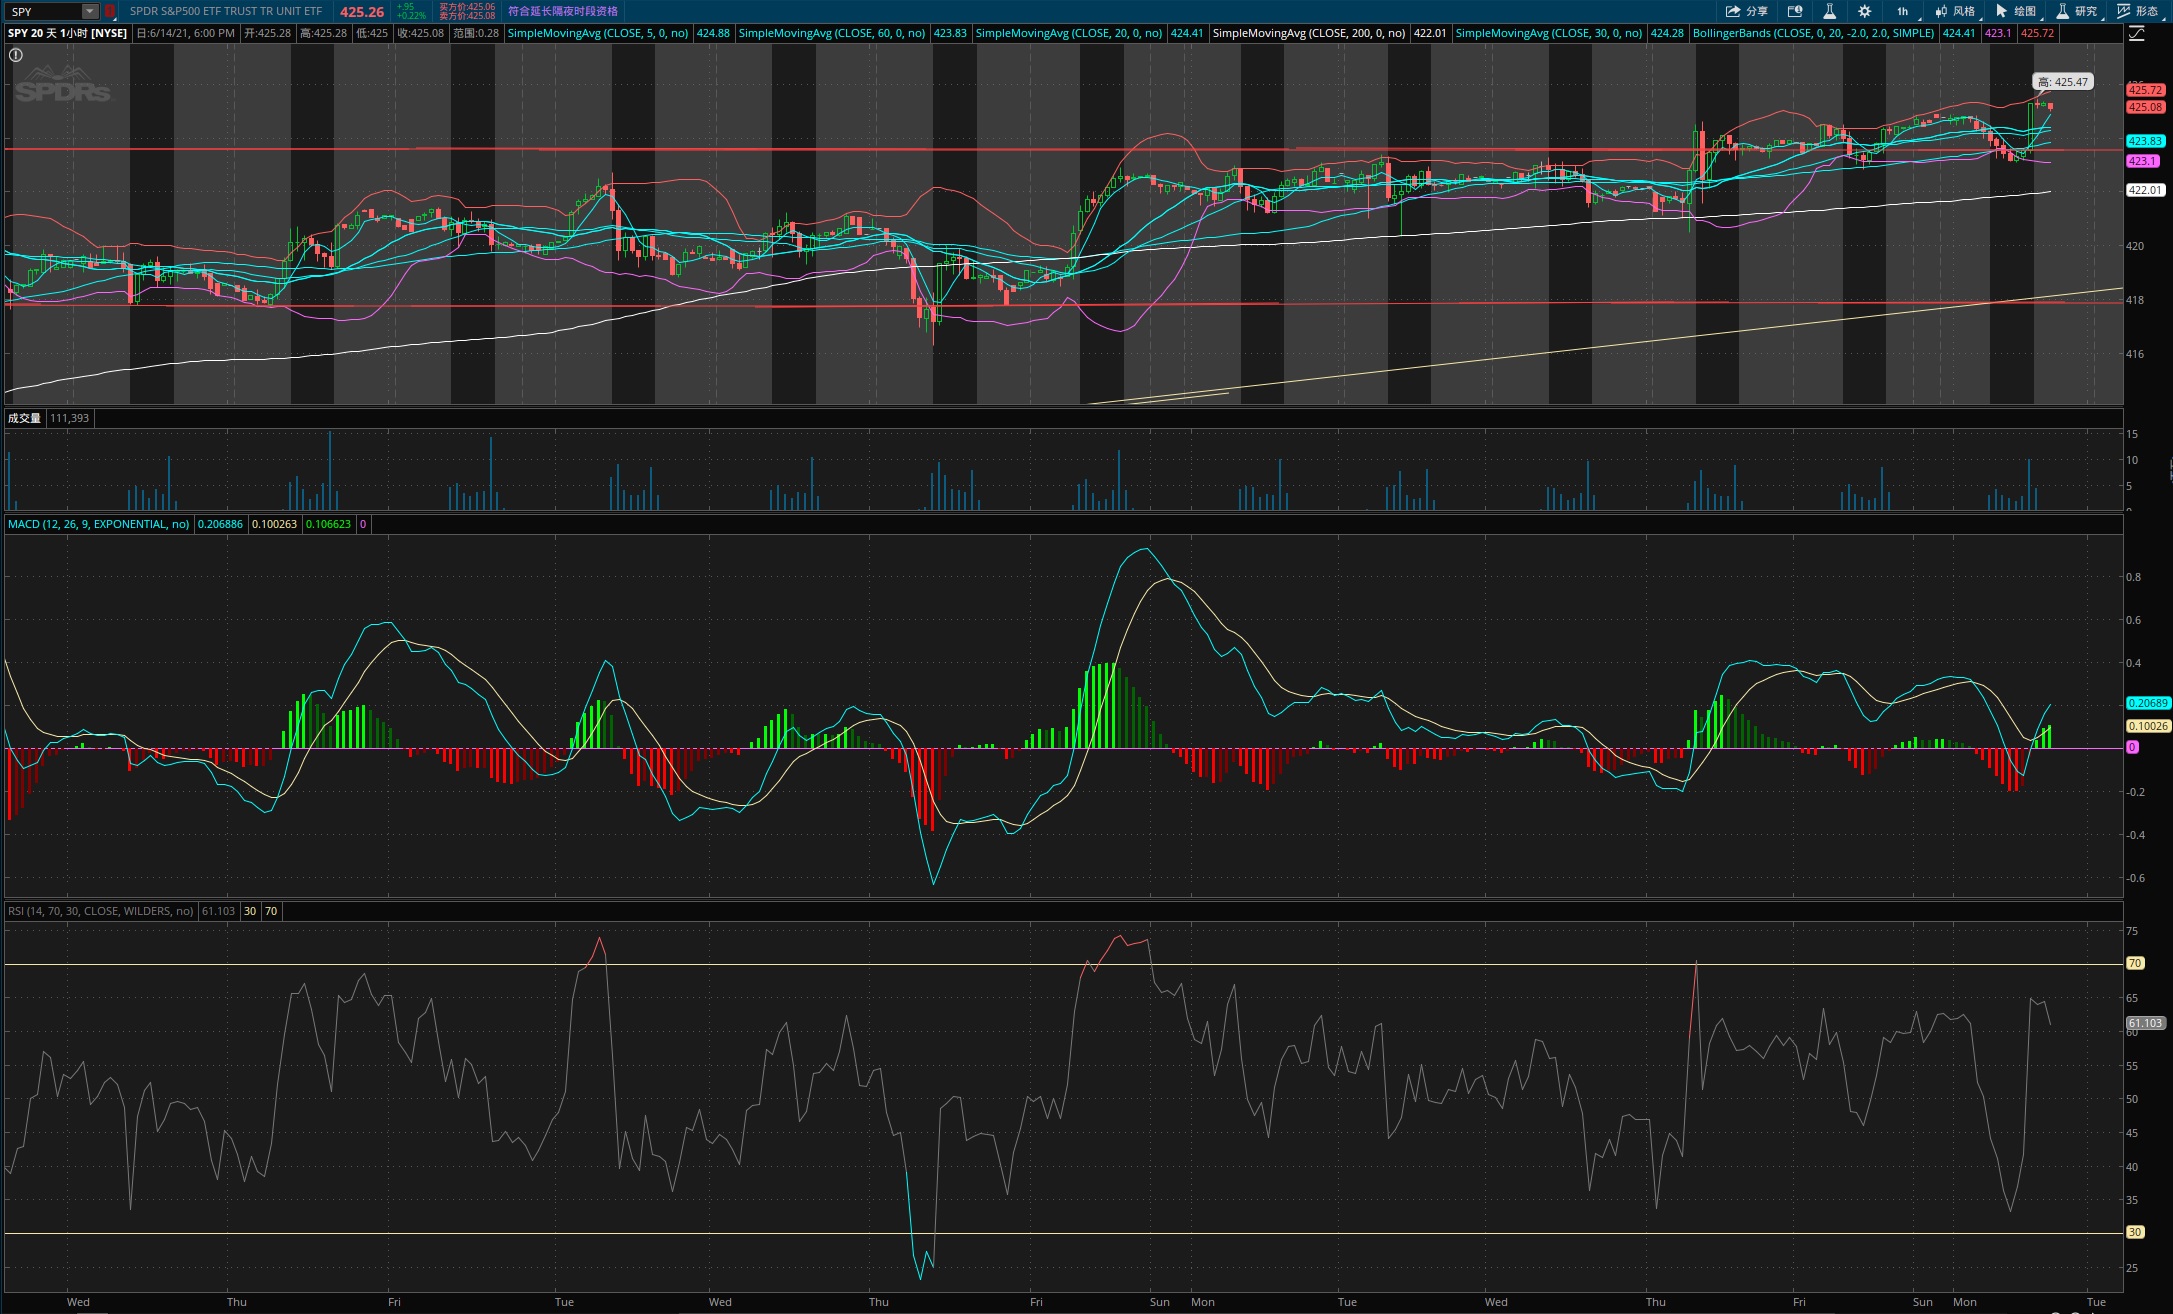Click the SPDR S&P500 ETF TRUST description text
This screenshot has height=1314, width=2173.
tap(226, 11)
